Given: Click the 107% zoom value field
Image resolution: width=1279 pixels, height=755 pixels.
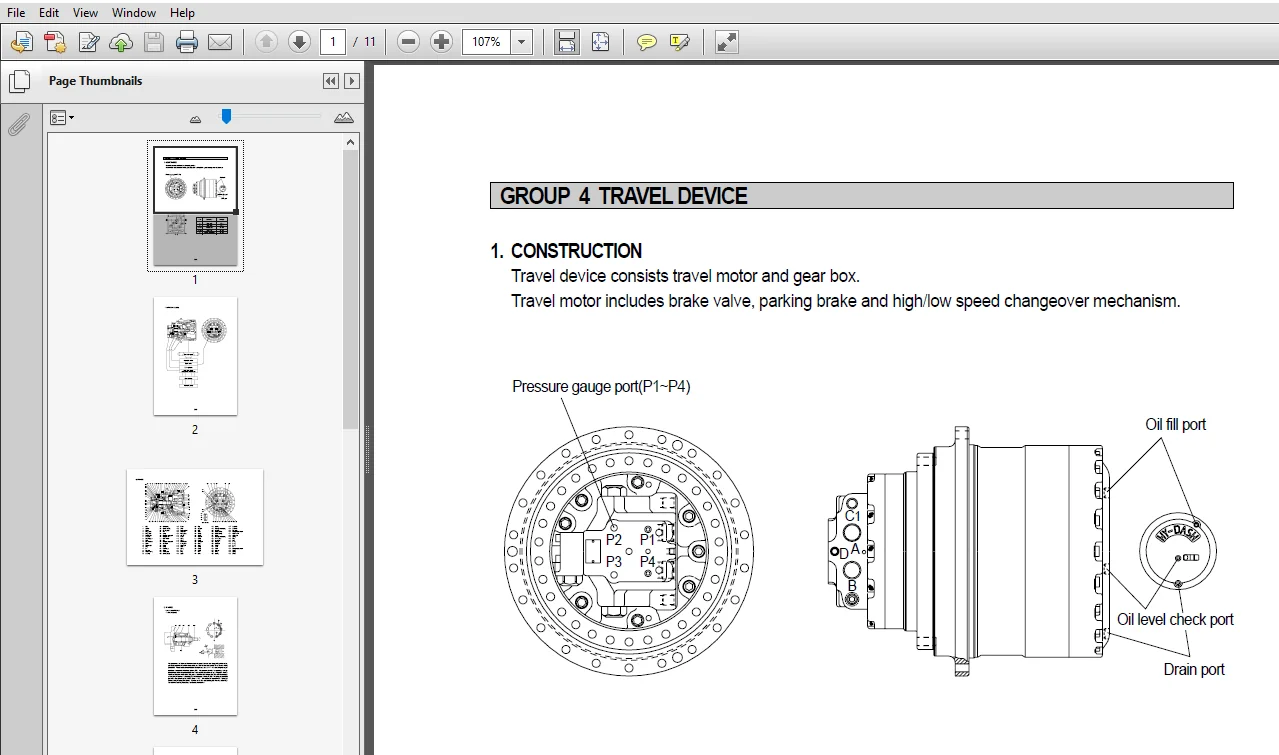Looking at the screenshot, I should (486, 42).
